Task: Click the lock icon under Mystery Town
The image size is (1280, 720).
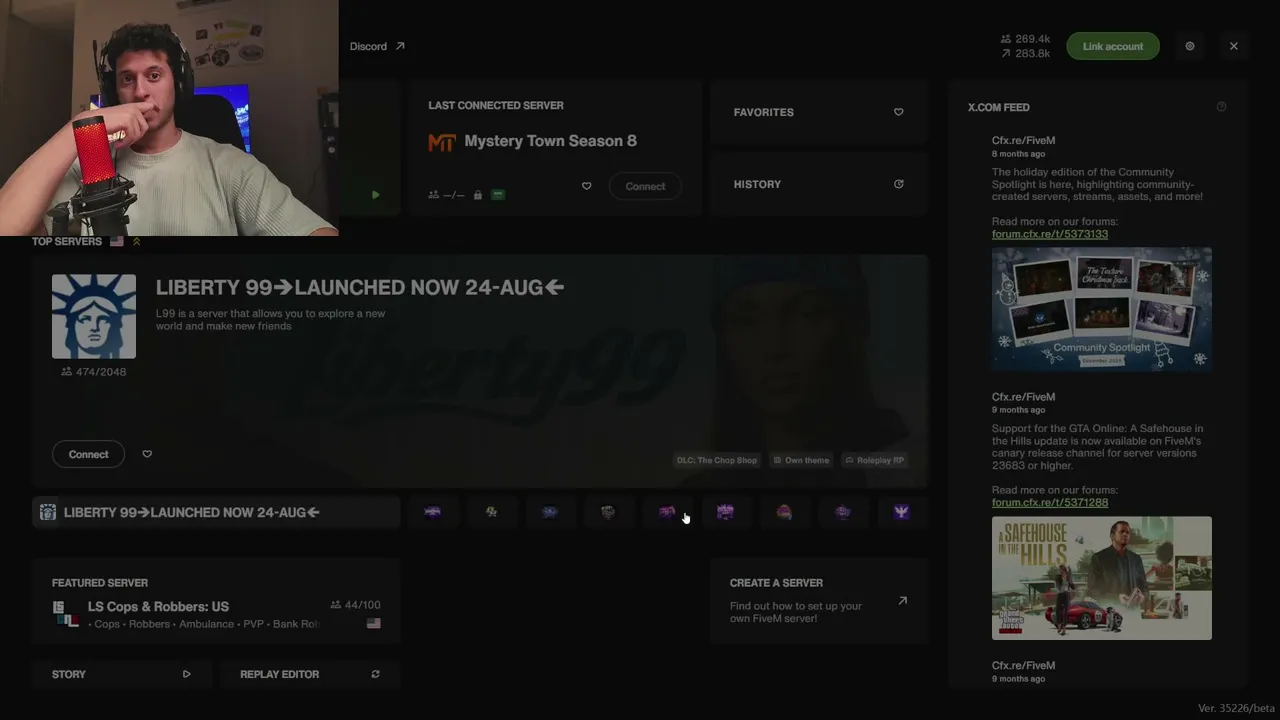Action: tap(477, 195)
